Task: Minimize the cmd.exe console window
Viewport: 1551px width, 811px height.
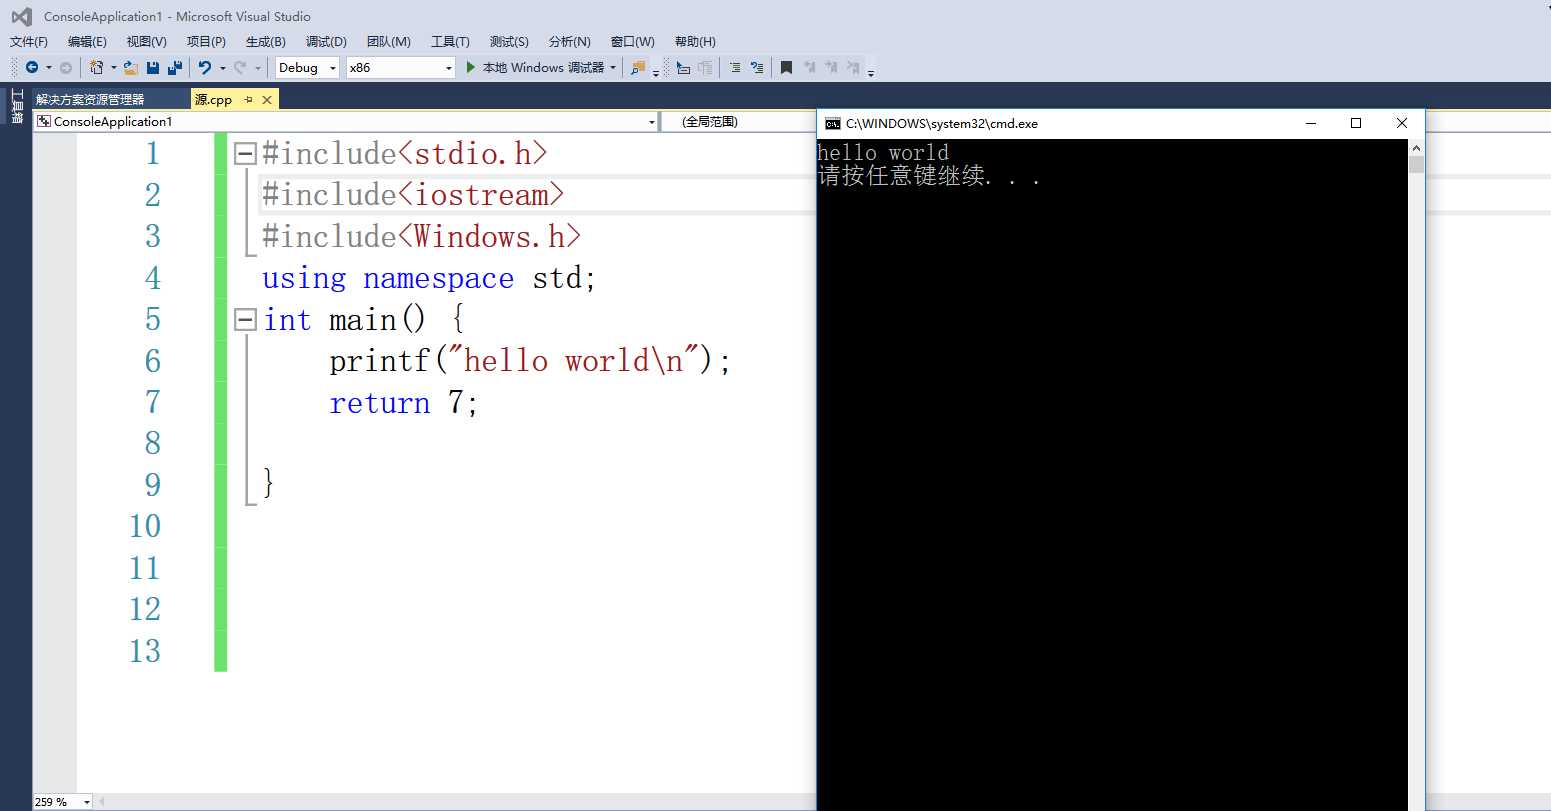Action: point(1311,123)
